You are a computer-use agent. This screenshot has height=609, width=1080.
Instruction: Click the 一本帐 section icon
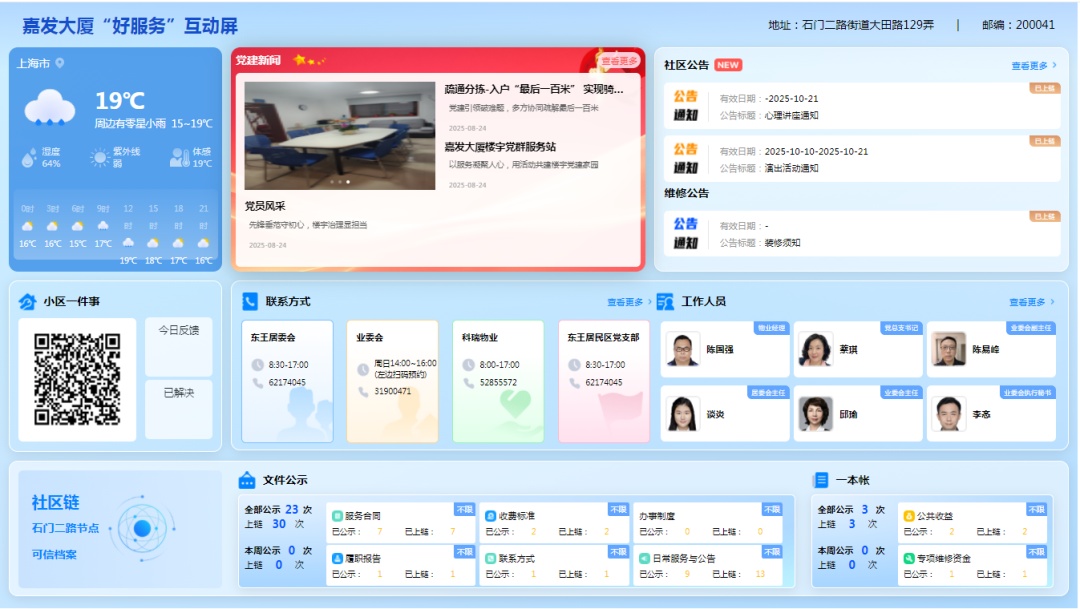pos(821,480)
